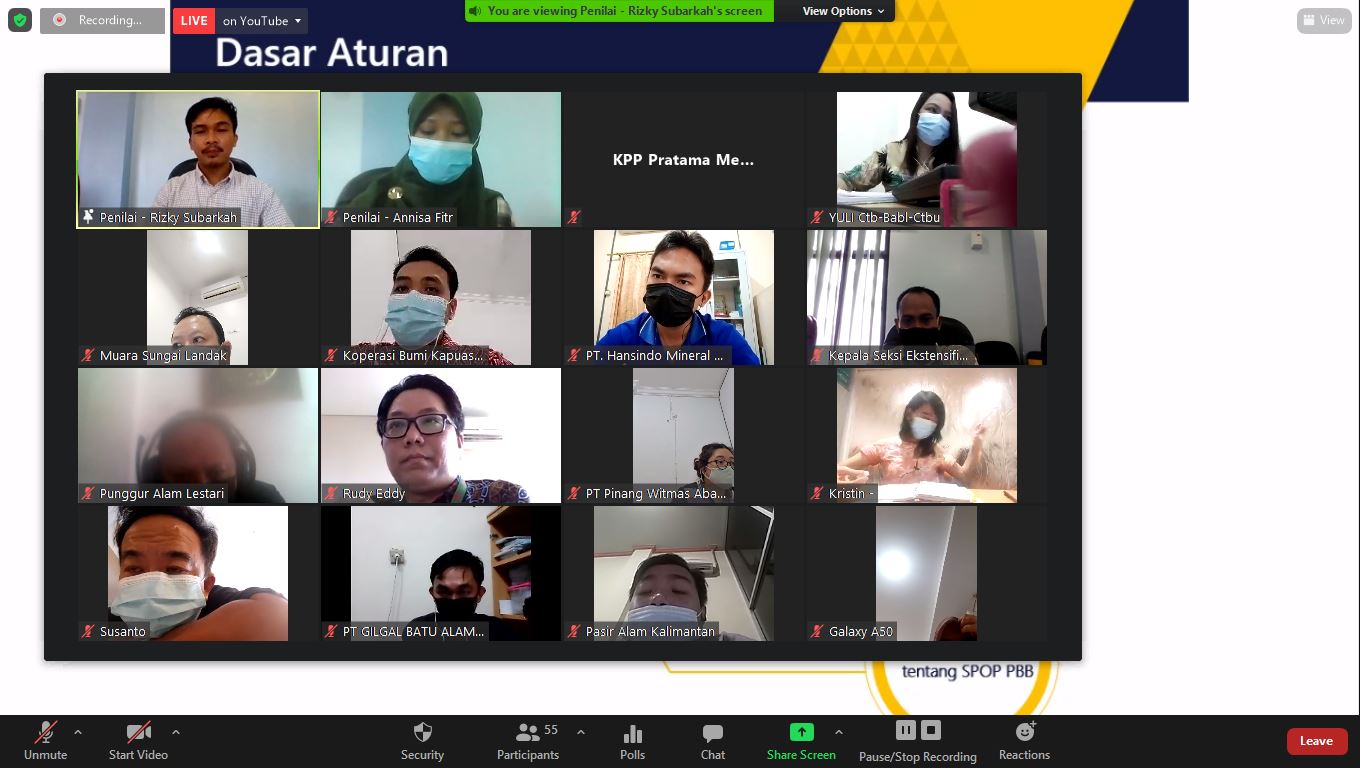Image resolution: width=1360 pixels, height=768 pixels.
Task: Open audio options arrow next to Unmute
Action: 78,732
